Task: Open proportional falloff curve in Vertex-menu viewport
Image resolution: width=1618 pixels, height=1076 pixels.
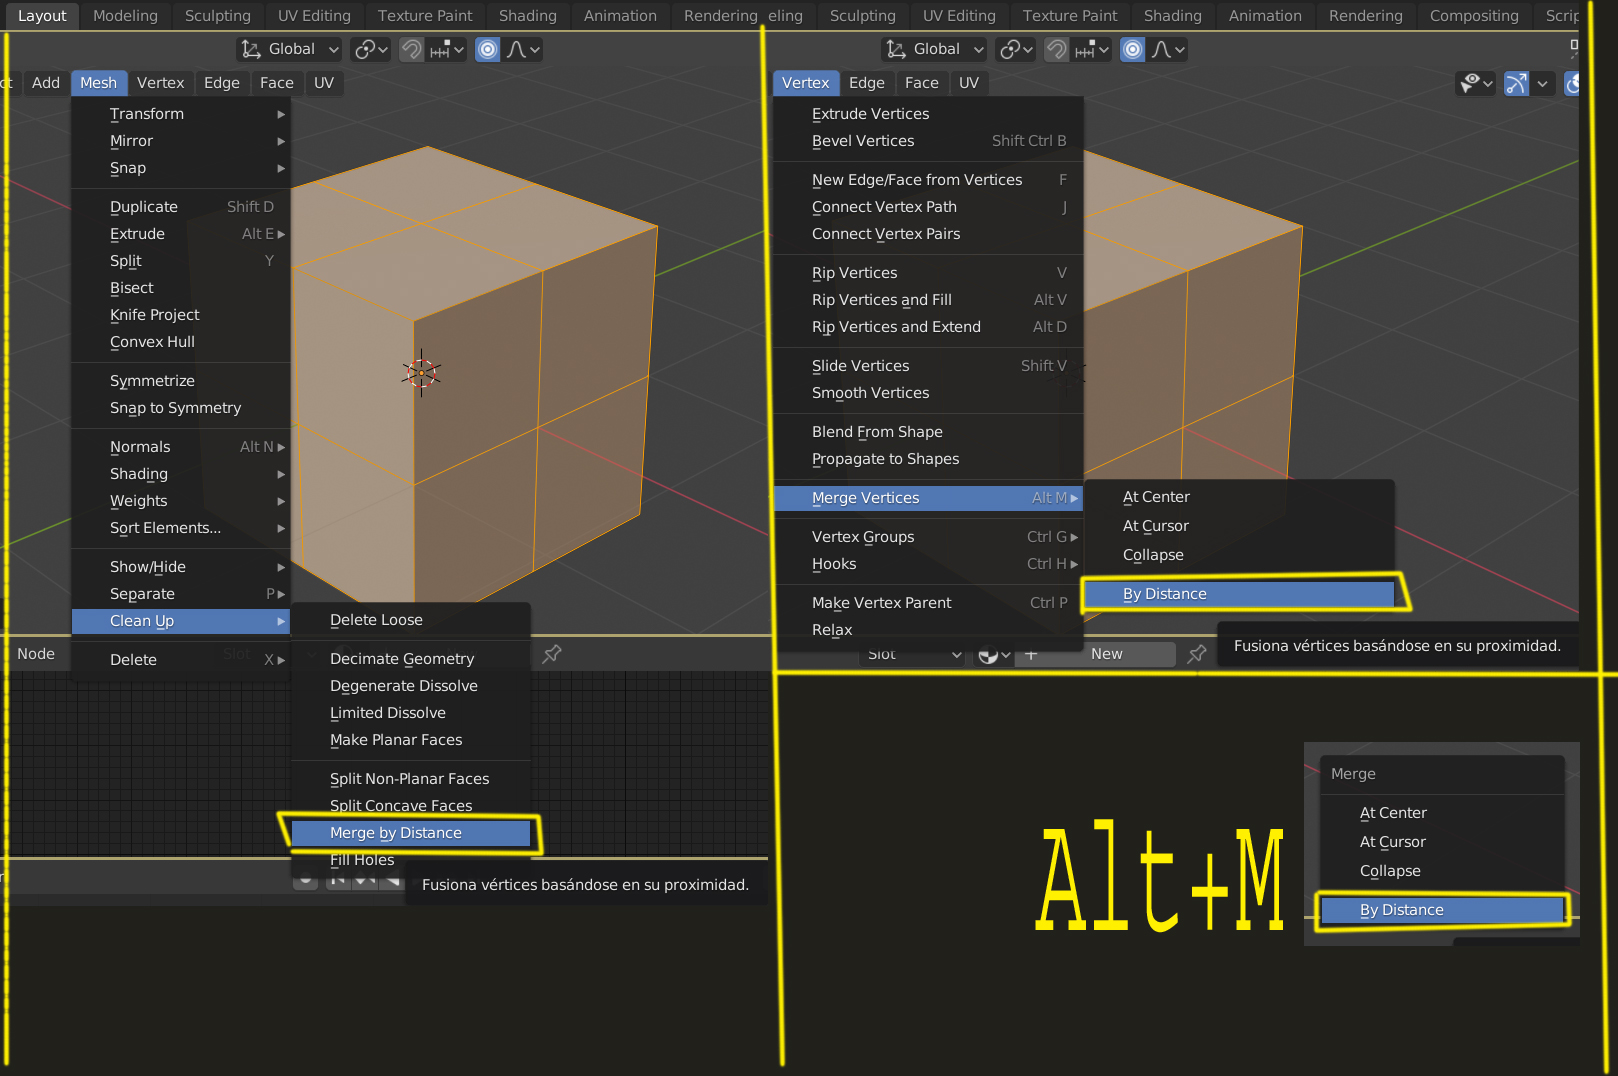Action: coord(1168,49)
